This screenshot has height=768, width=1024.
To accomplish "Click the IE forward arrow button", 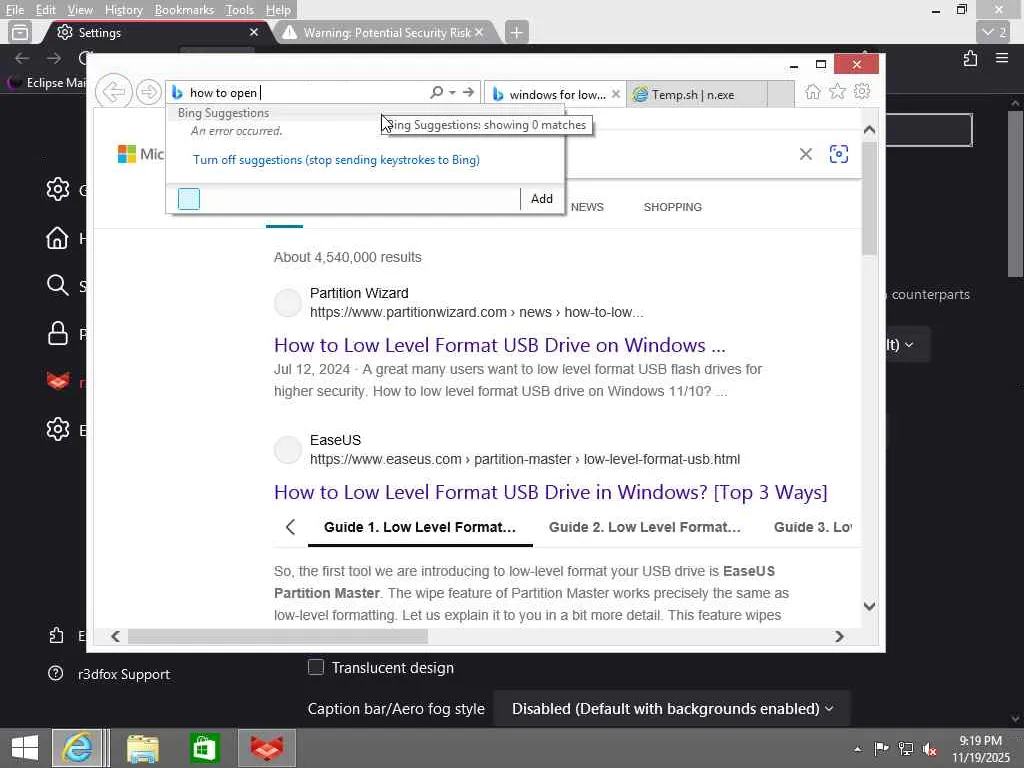I will [149, 92].
